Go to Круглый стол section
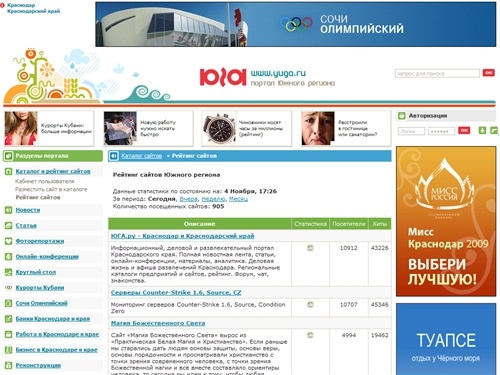The width and height of the screenshot is (500, 375). 36,272
